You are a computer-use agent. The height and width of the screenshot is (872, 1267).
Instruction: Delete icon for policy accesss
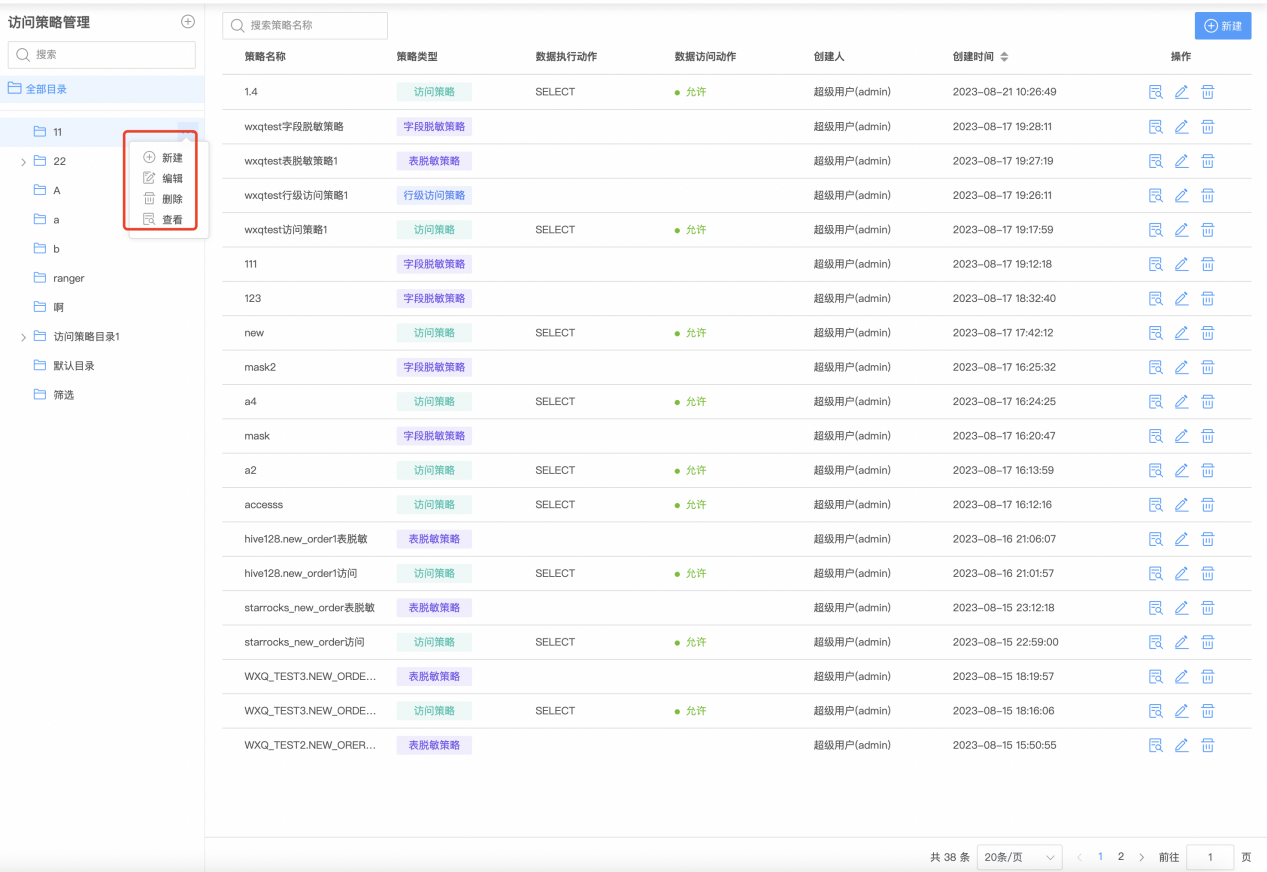click(1207, 504)
